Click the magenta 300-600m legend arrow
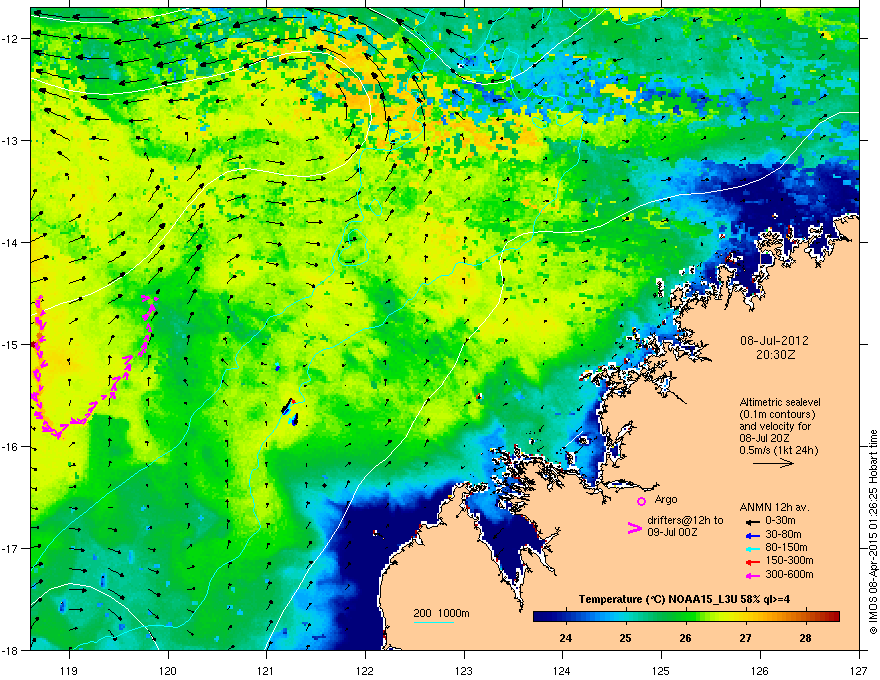The image size is (880, 680). pos(751,575)
